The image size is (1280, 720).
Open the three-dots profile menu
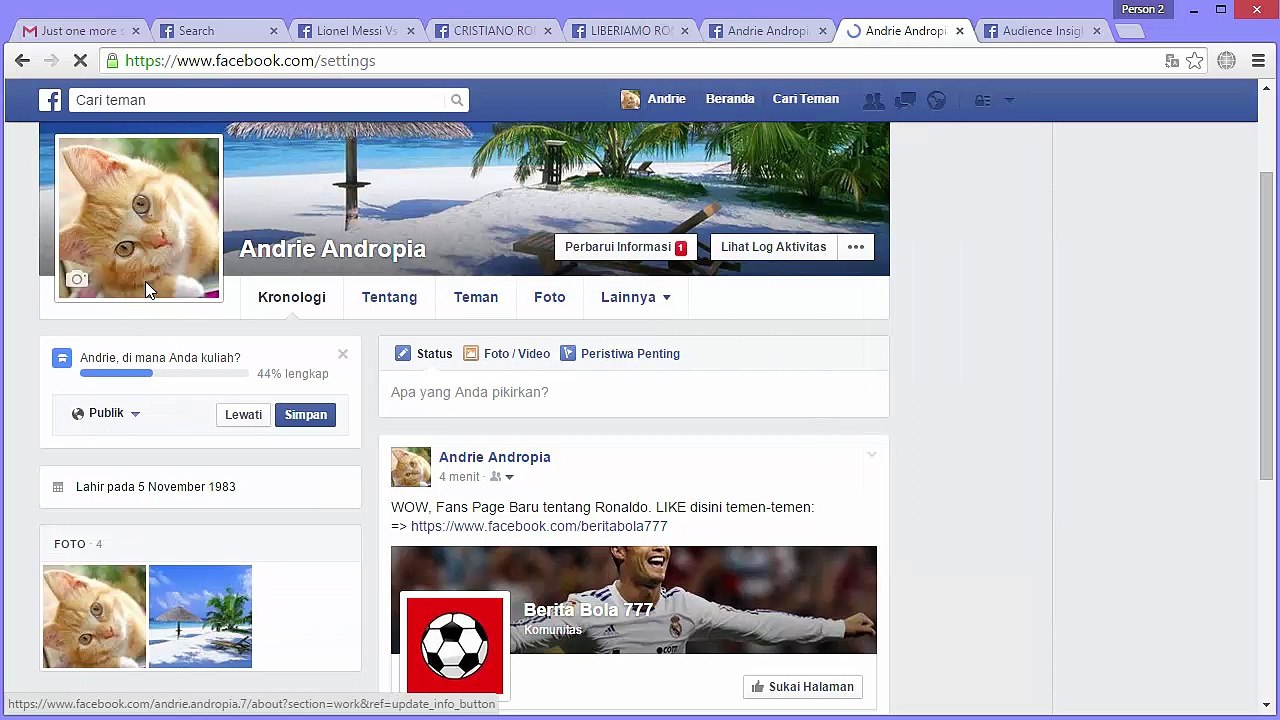[x=856, y=247]
